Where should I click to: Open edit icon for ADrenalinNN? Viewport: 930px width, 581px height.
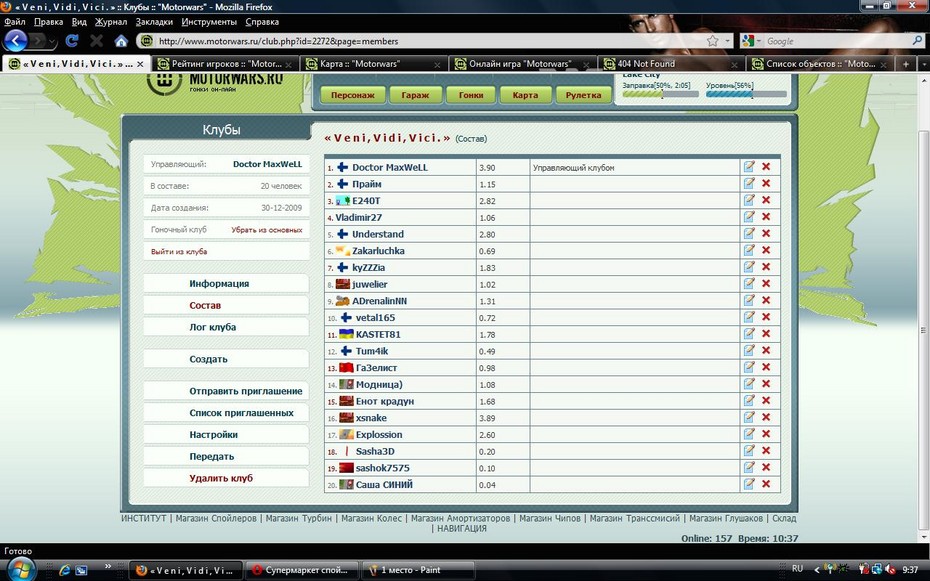(749, 301)
